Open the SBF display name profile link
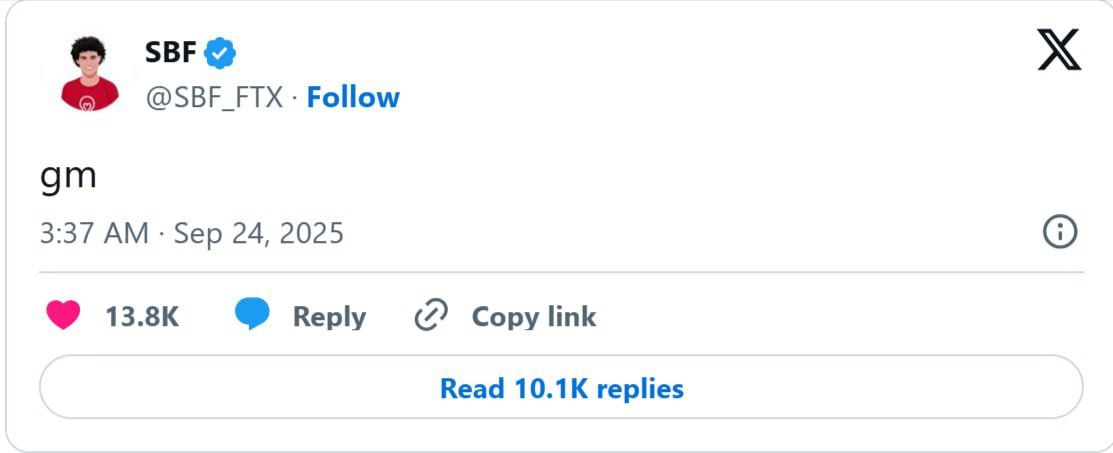 click(170, 52)
